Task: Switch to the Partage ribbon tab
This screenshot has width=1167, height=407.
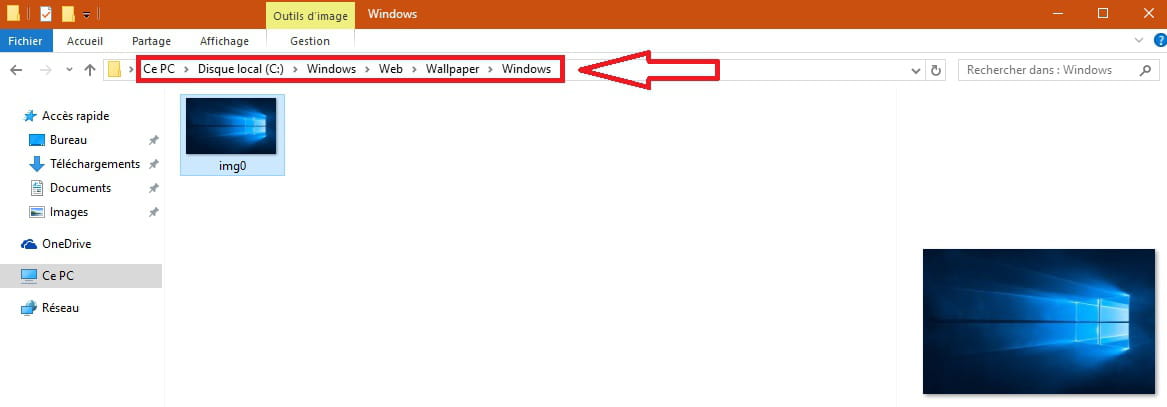Action: (151, 41)
